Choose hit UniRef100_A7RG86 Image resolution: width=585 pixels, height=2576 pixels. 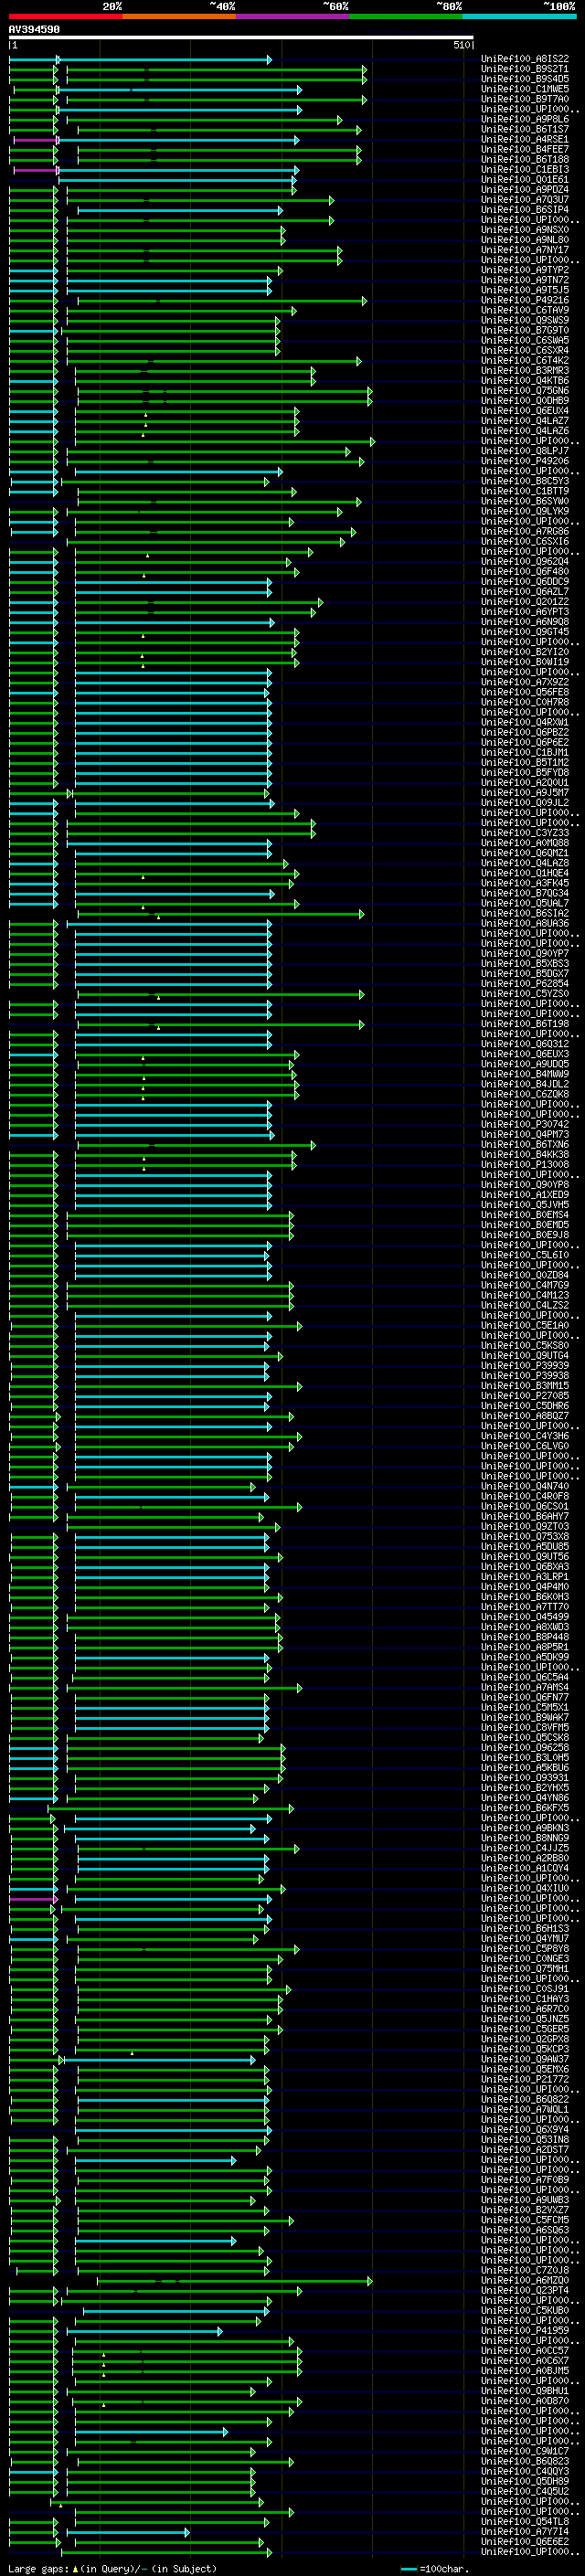pos(525,531)
